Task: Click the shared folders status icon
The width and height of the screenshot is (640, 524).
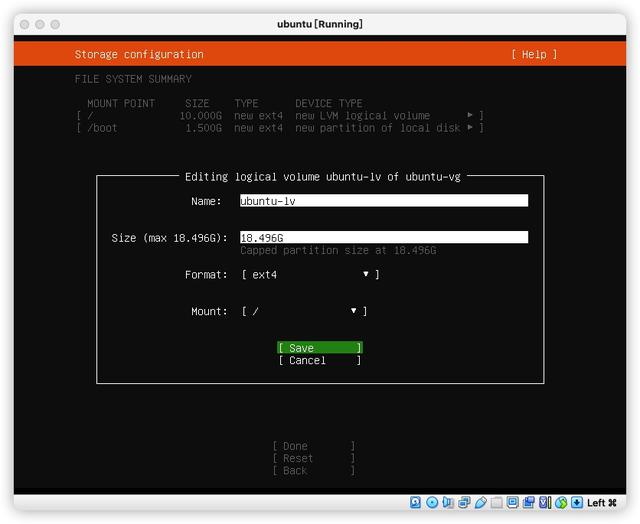Action: (496, 502)
